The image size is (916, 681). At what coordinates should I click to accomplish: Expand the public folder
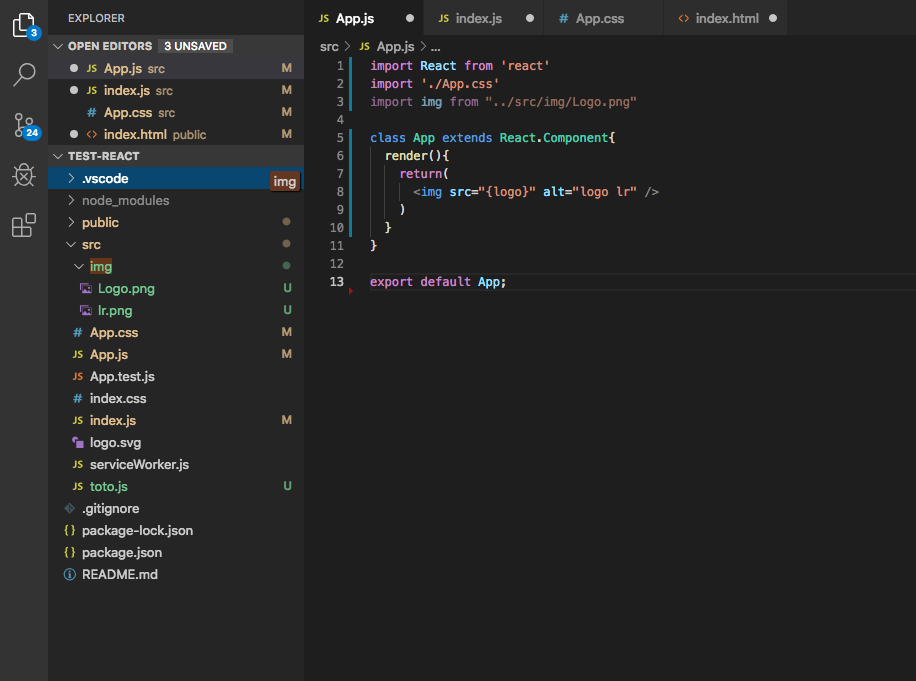[71, 222]
